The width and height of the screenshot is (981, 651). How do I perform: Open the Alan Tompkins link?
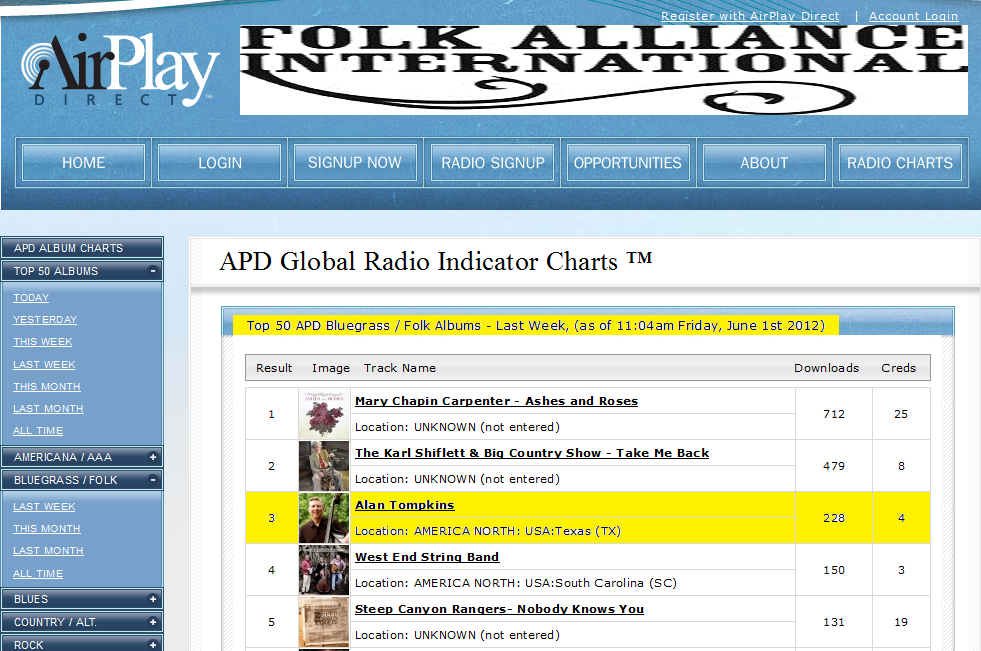pyautogui.click(x=404, y=505)
